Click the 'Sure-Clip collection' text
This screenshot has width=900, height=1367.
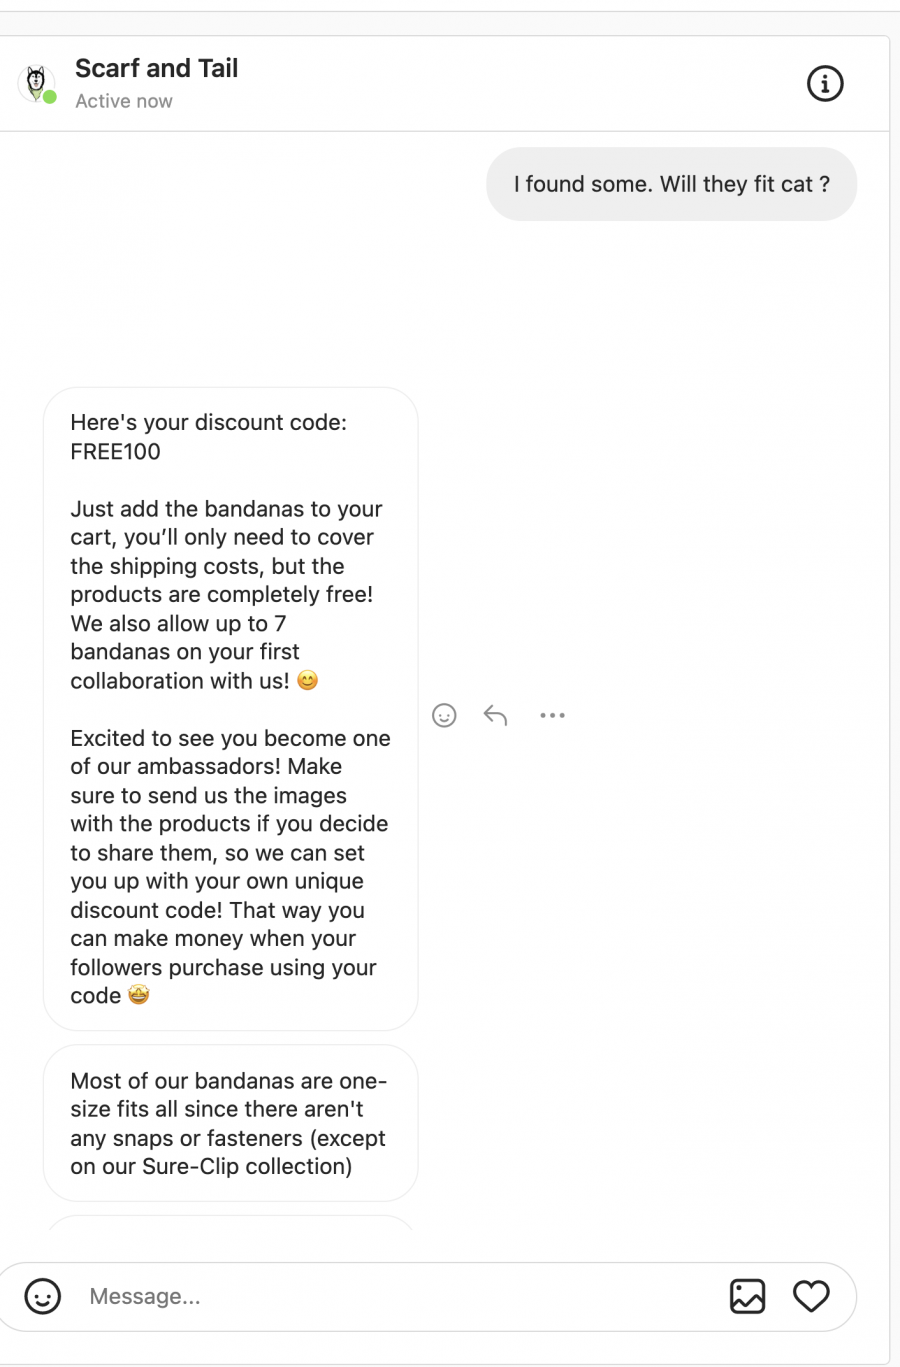tap(247, 1166)
